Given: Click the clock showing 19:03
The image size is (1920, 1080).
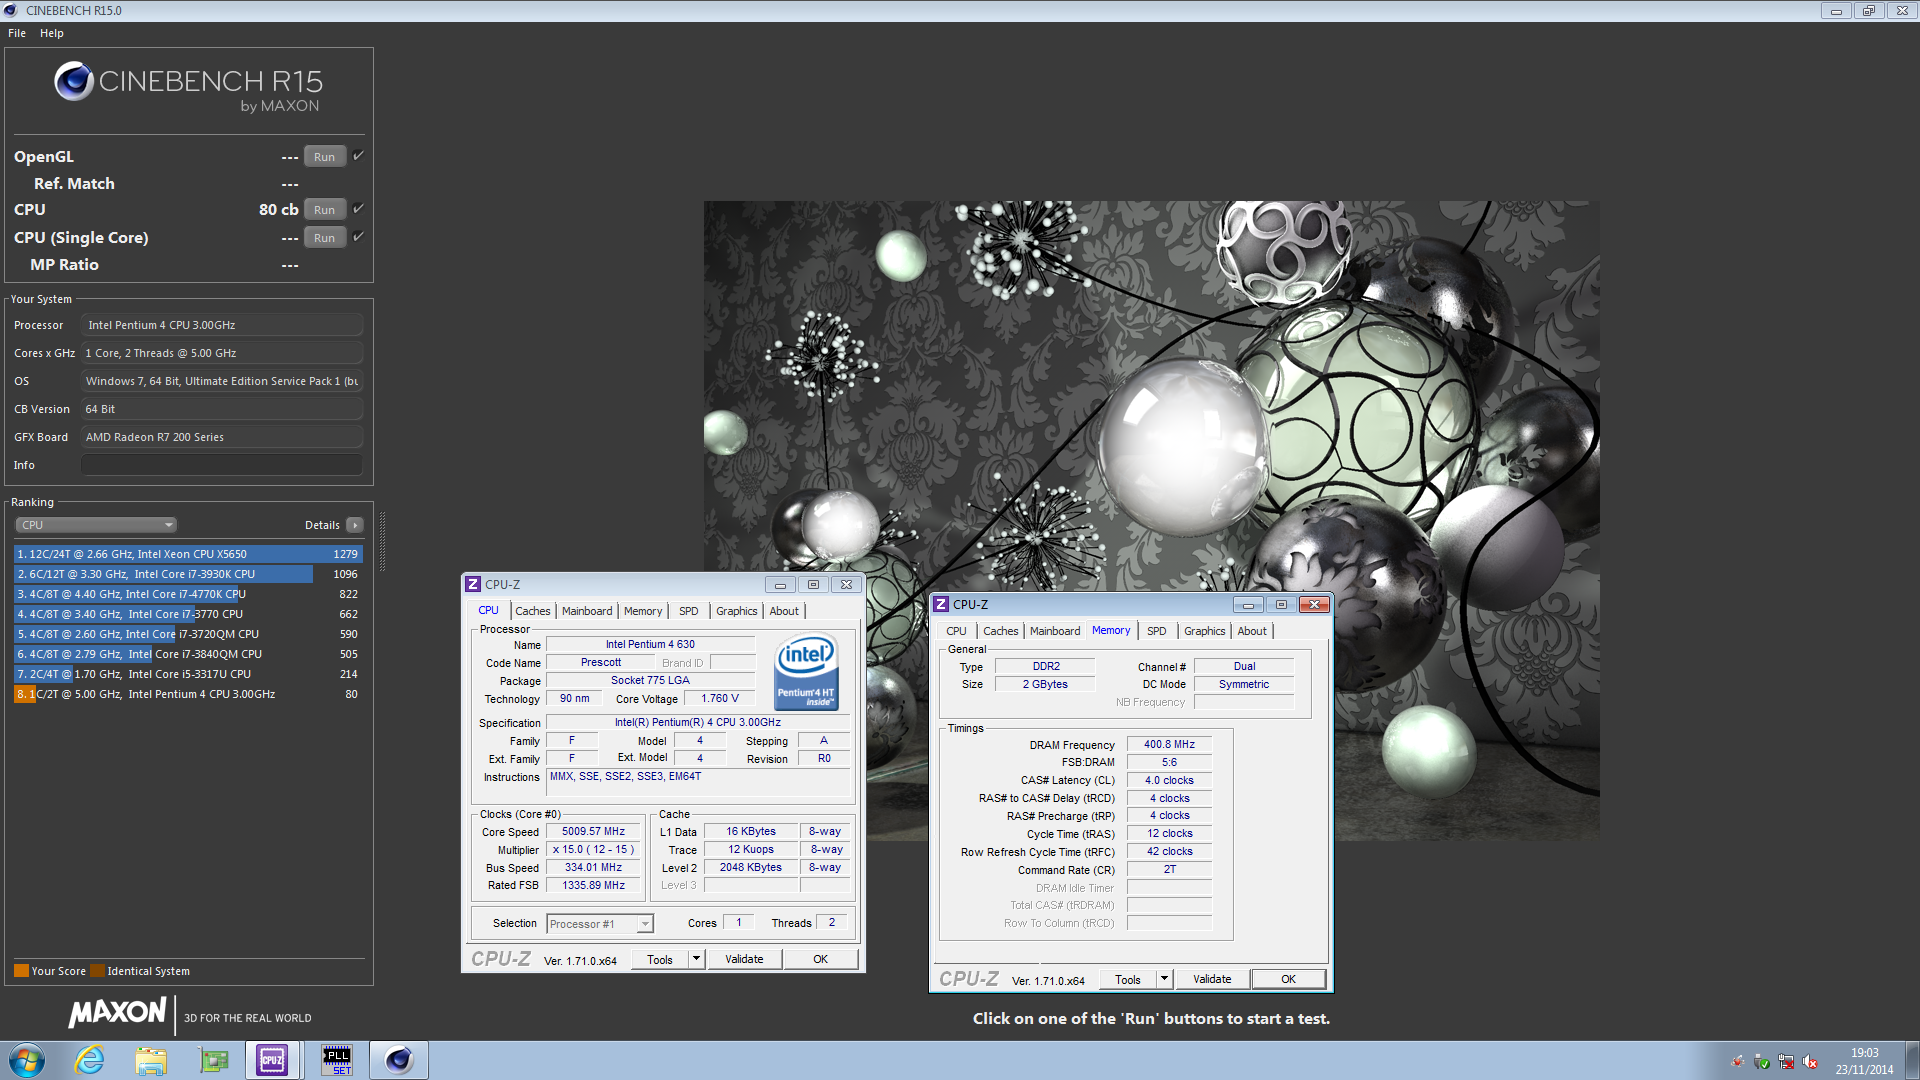Looking at the screenshot, I should pyautogui.click(x=1864, y=1053).
